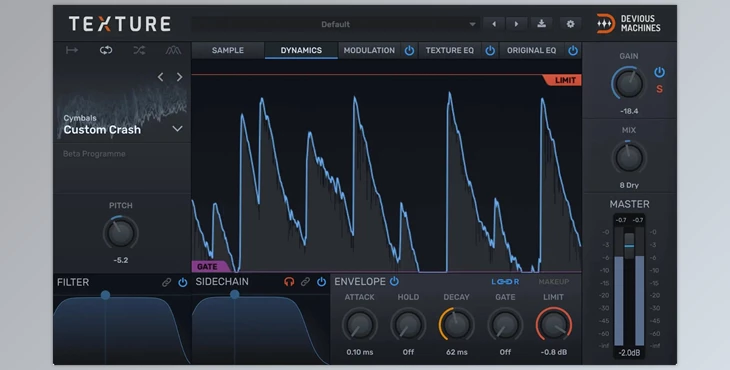730x370 pixels.
Task: Expand the Custom Crash sample chevron
Action: click(x=177, y=129)
